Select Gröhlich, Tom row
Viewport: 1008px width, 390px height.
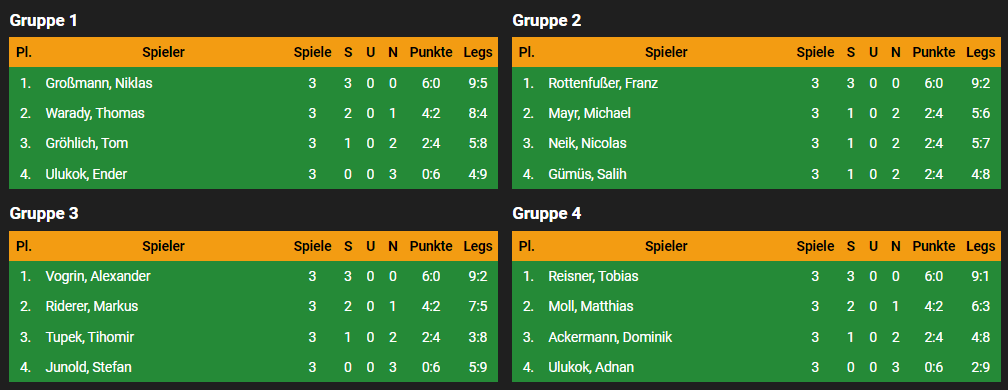coord(253,143)
